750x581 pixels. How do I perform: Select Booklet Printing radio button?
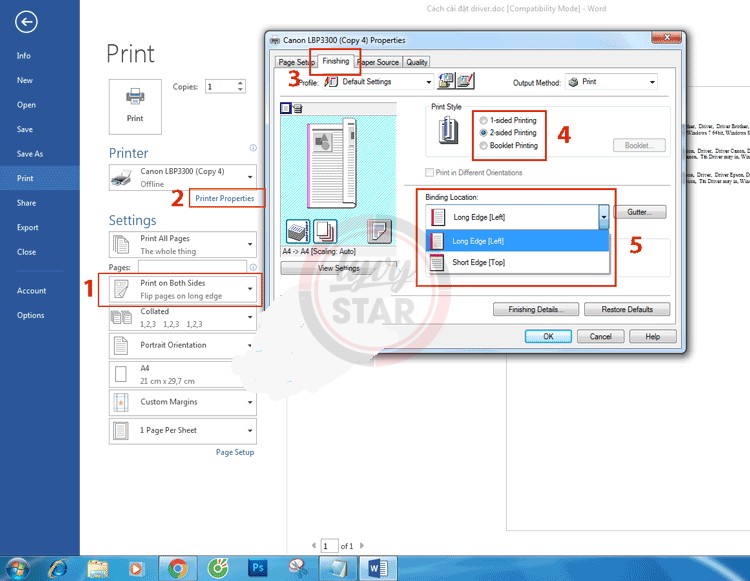point(483,145)
